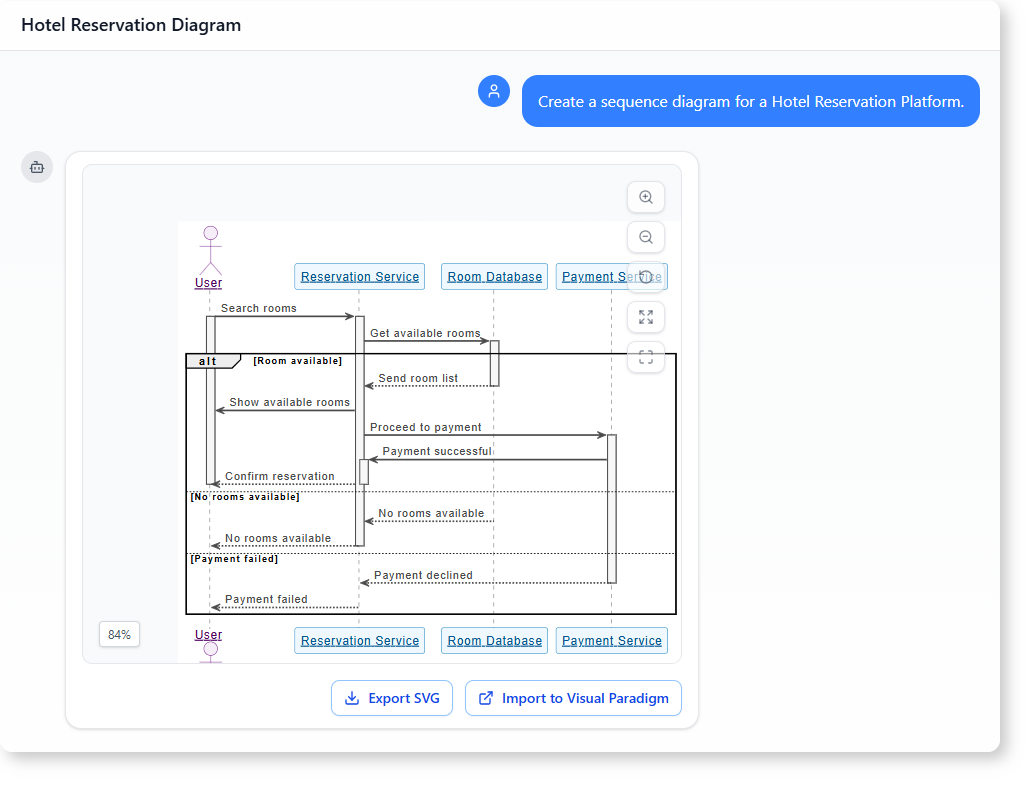The width and height of the screenshot is (1028, 788).
Task: Zoom in on the sequence diagram
Action: [646, 198]
